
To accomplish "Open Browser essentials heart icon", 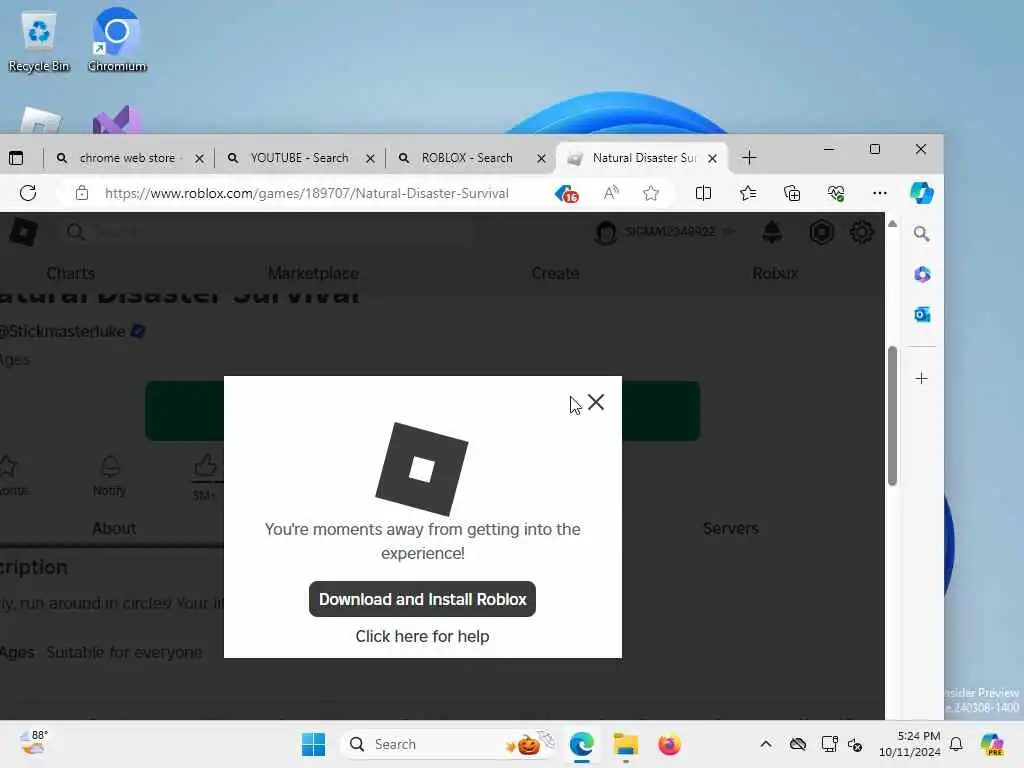I will [836, 193].
